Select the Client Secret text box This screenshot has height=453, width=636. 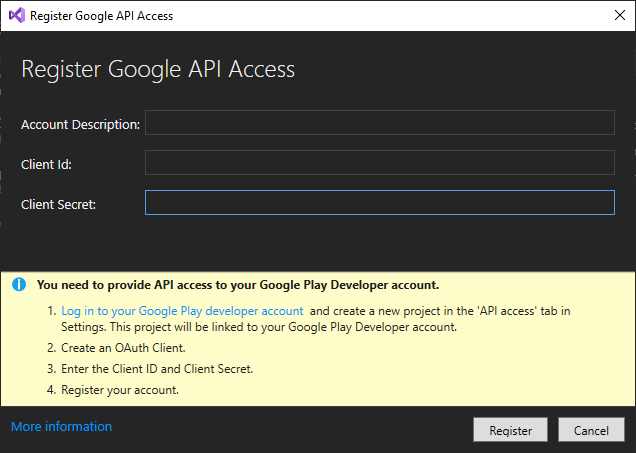click(x=380, y=202)
